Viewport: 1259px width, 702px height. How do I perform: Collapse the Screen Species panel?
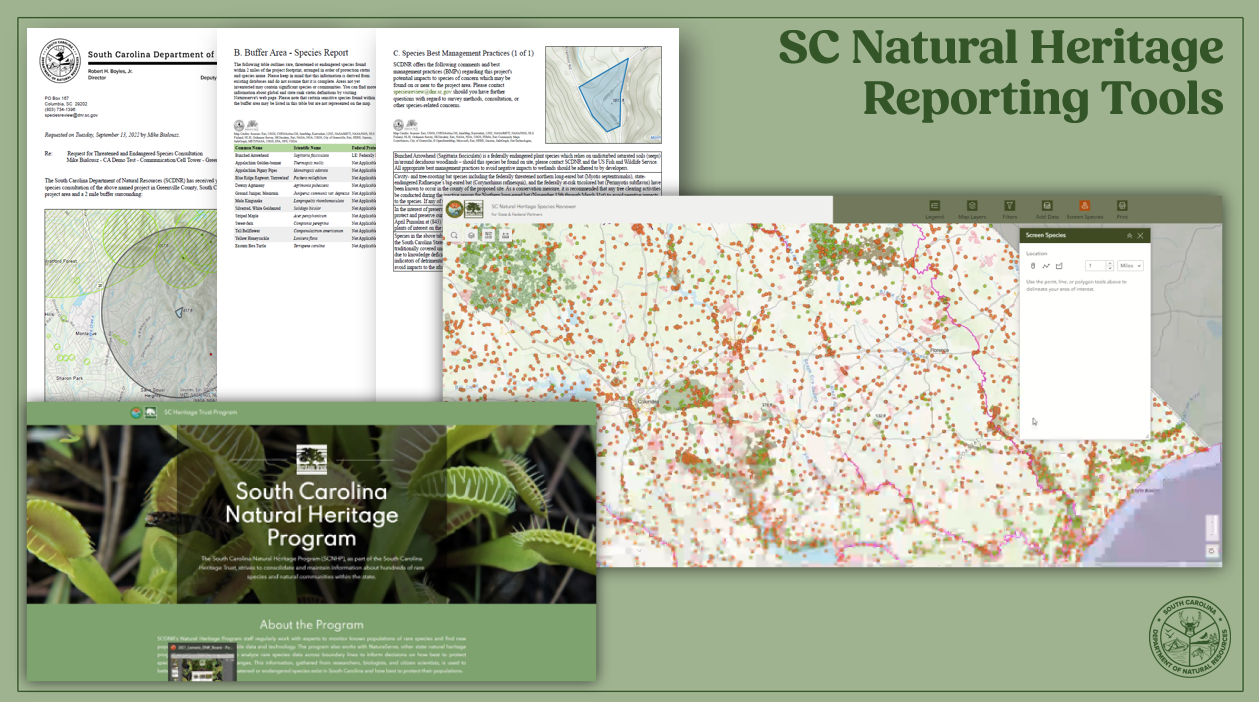[1129, 235]
